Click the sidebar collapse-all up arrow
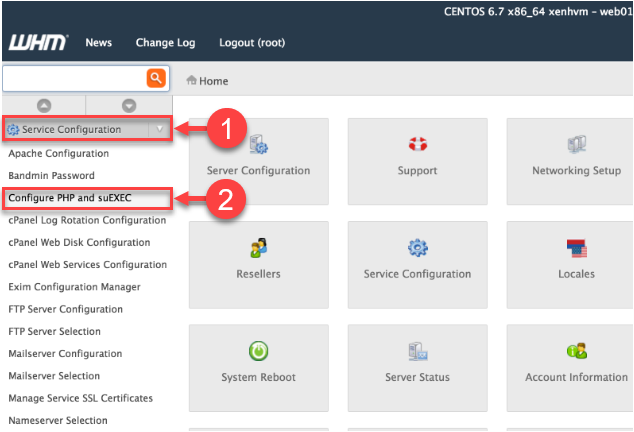 pyautogui.click(x=44, y=105)
